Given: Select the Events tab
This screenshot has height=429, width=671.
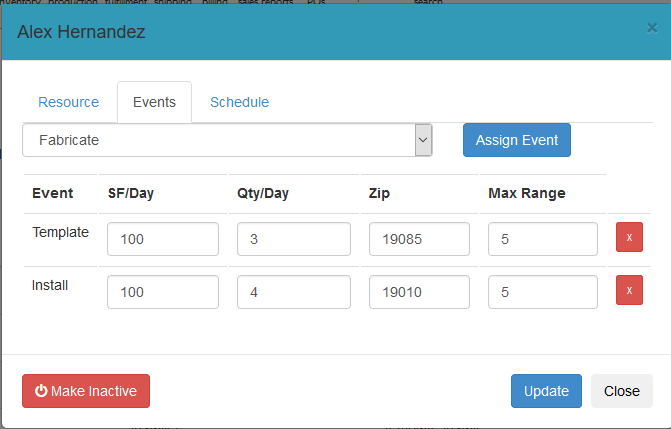Looking at the screenshot, I should 154,102.
